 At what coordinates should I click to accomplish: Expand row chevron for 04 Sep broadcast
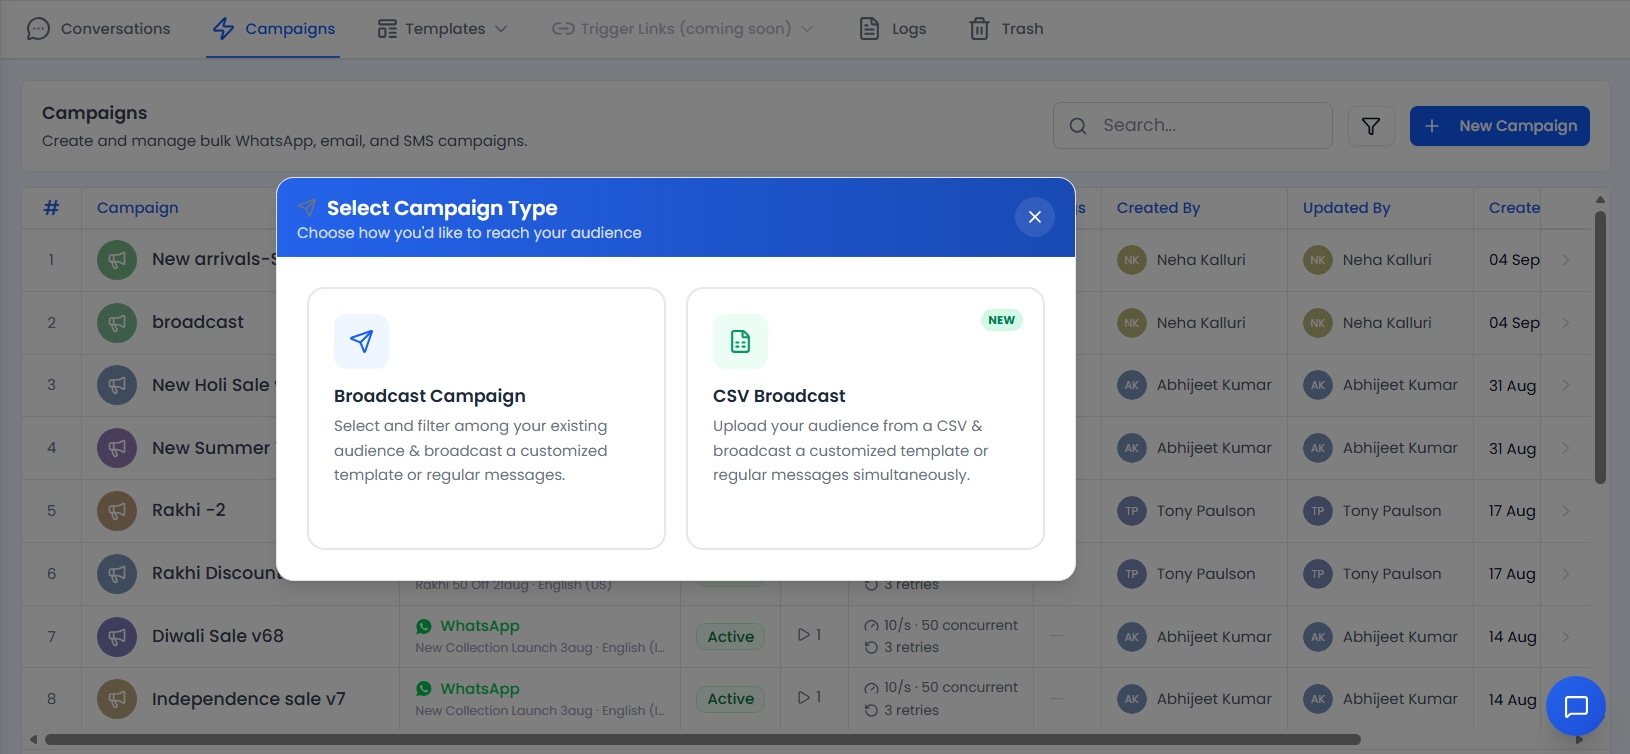(x=1566, y=322)
